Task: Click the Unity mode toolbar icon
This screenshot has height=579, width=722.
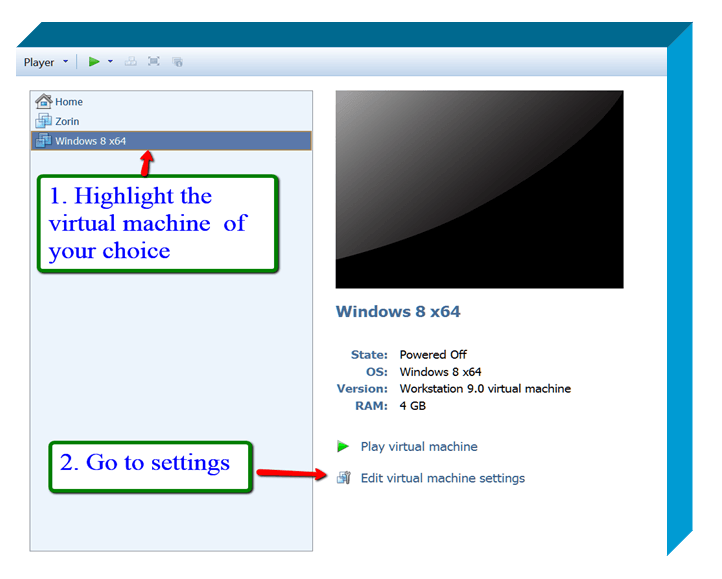Action: [177, 62]
